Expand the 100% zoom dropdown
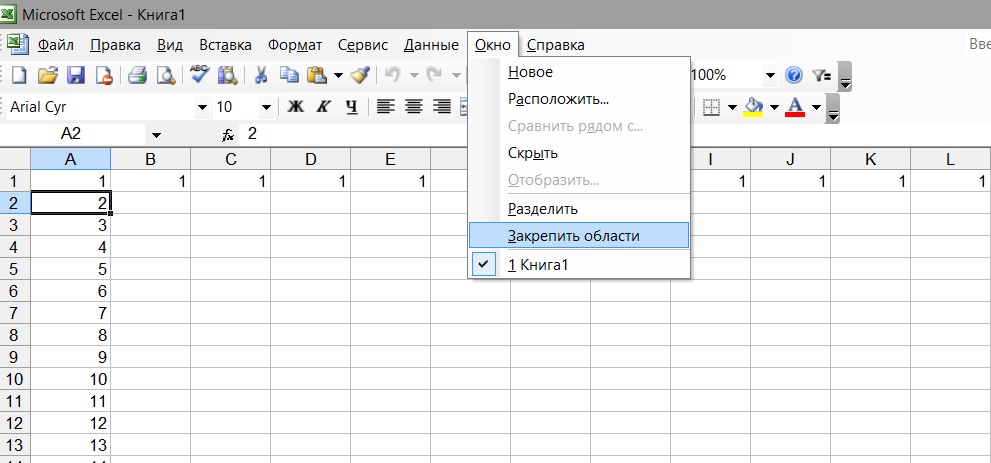 point(770,75)
